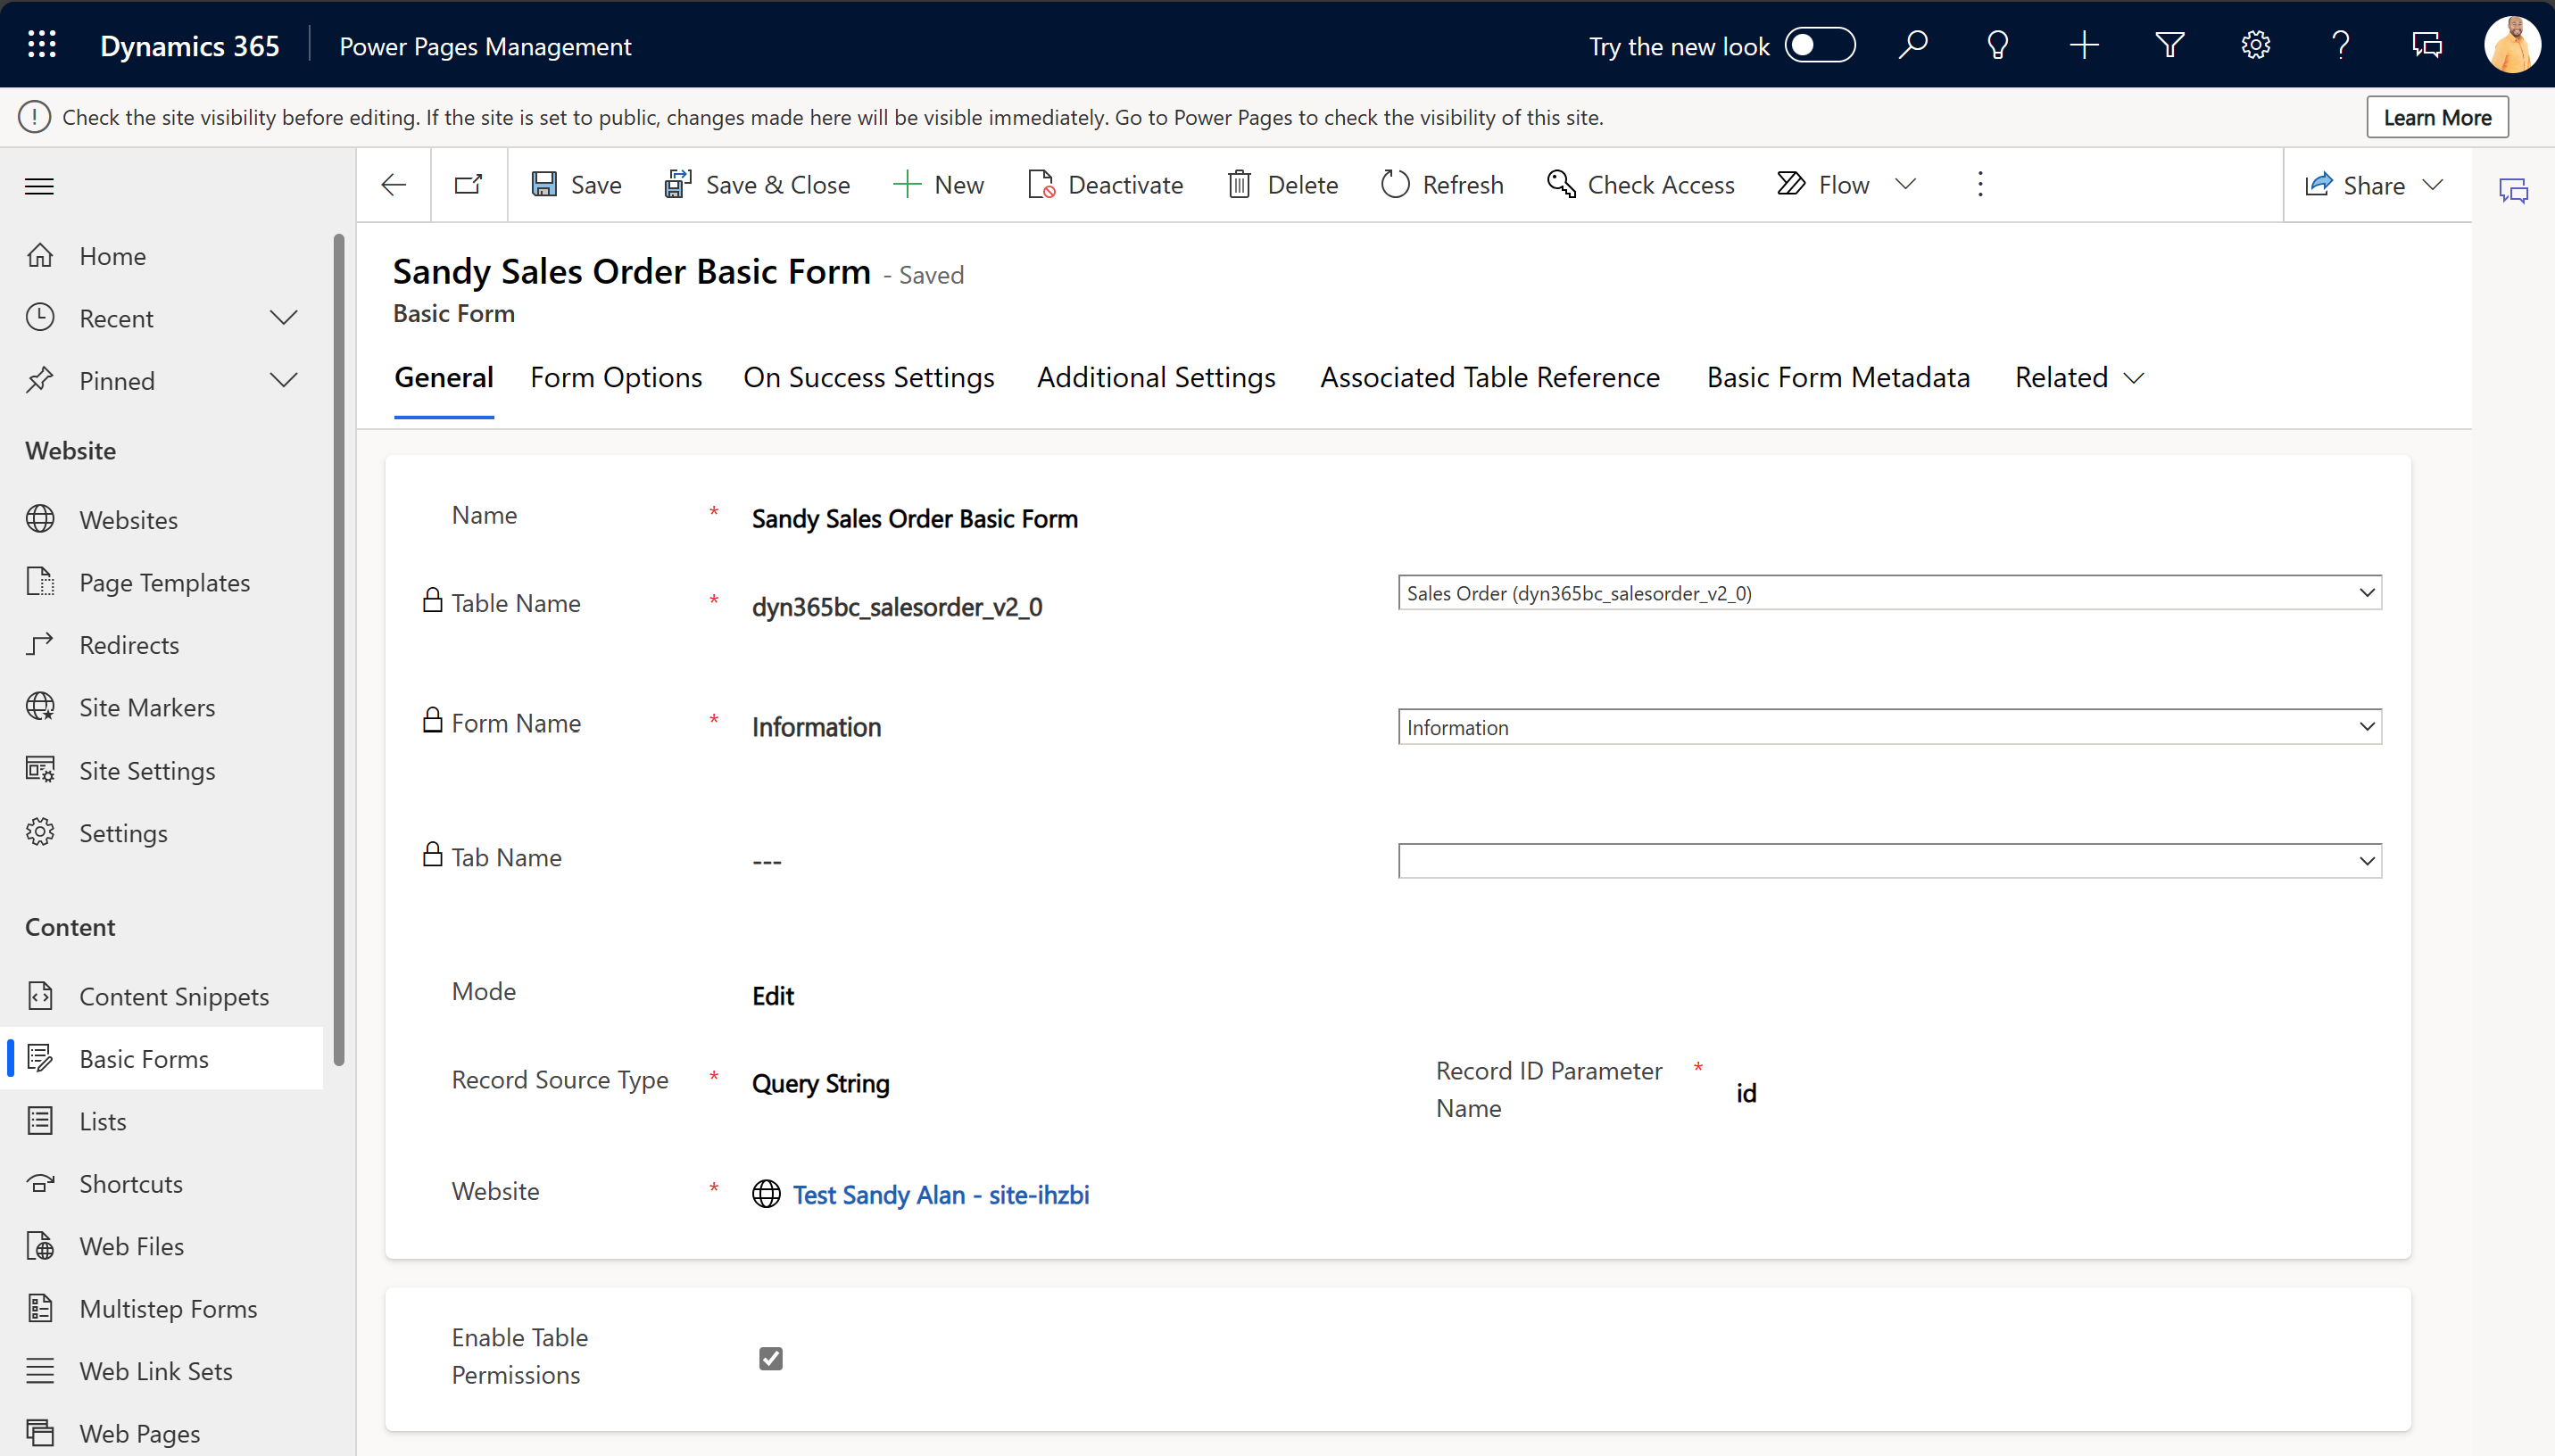This screenshot has height=1456, width=2555.
Task: Open the Test Sandy Alan - site-ihzbi link
Action: pos(940,1194)
